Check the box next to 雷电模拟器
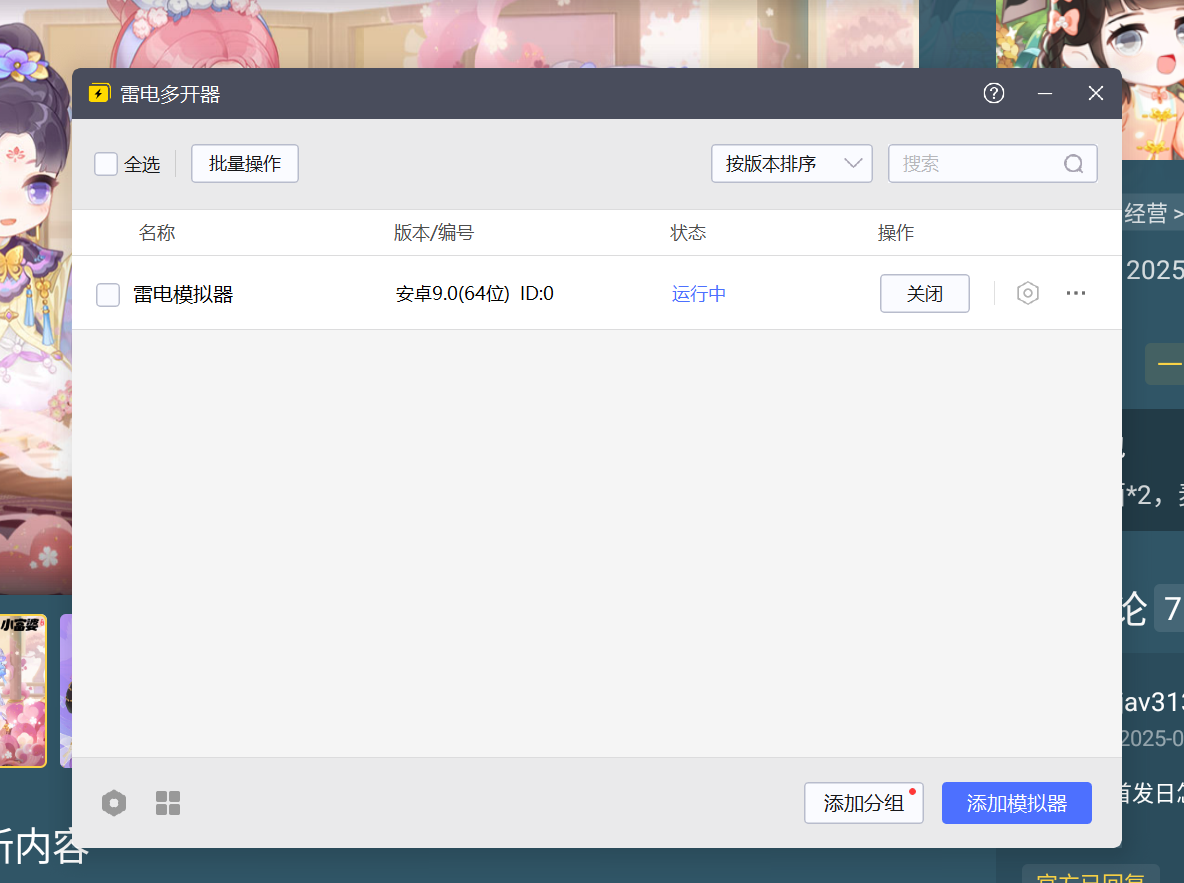This screenshot has height=883, width=1184. (x=108, y=295)
